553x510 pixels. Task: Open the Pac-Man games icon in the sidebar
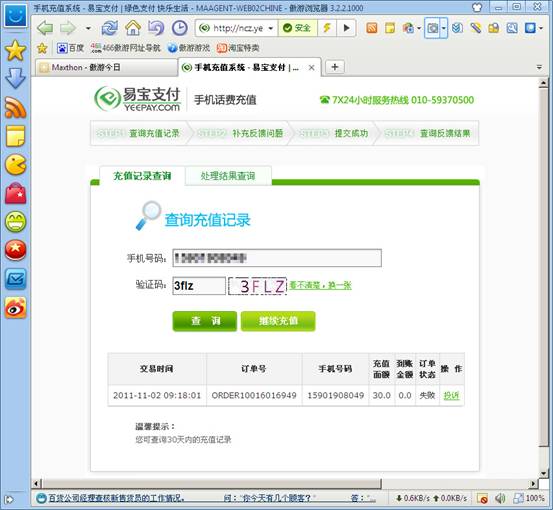tap(15, 164)
